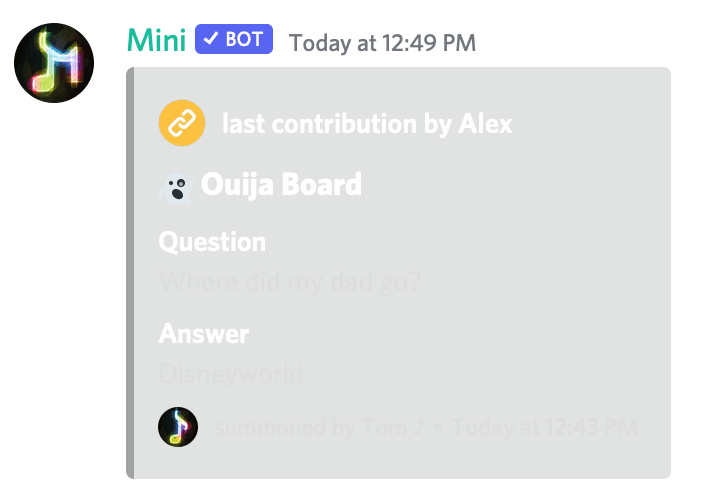Click the Today at 12:49 PM timestamp
Viewport: 702px width, 487px height.
click(382, 43)
